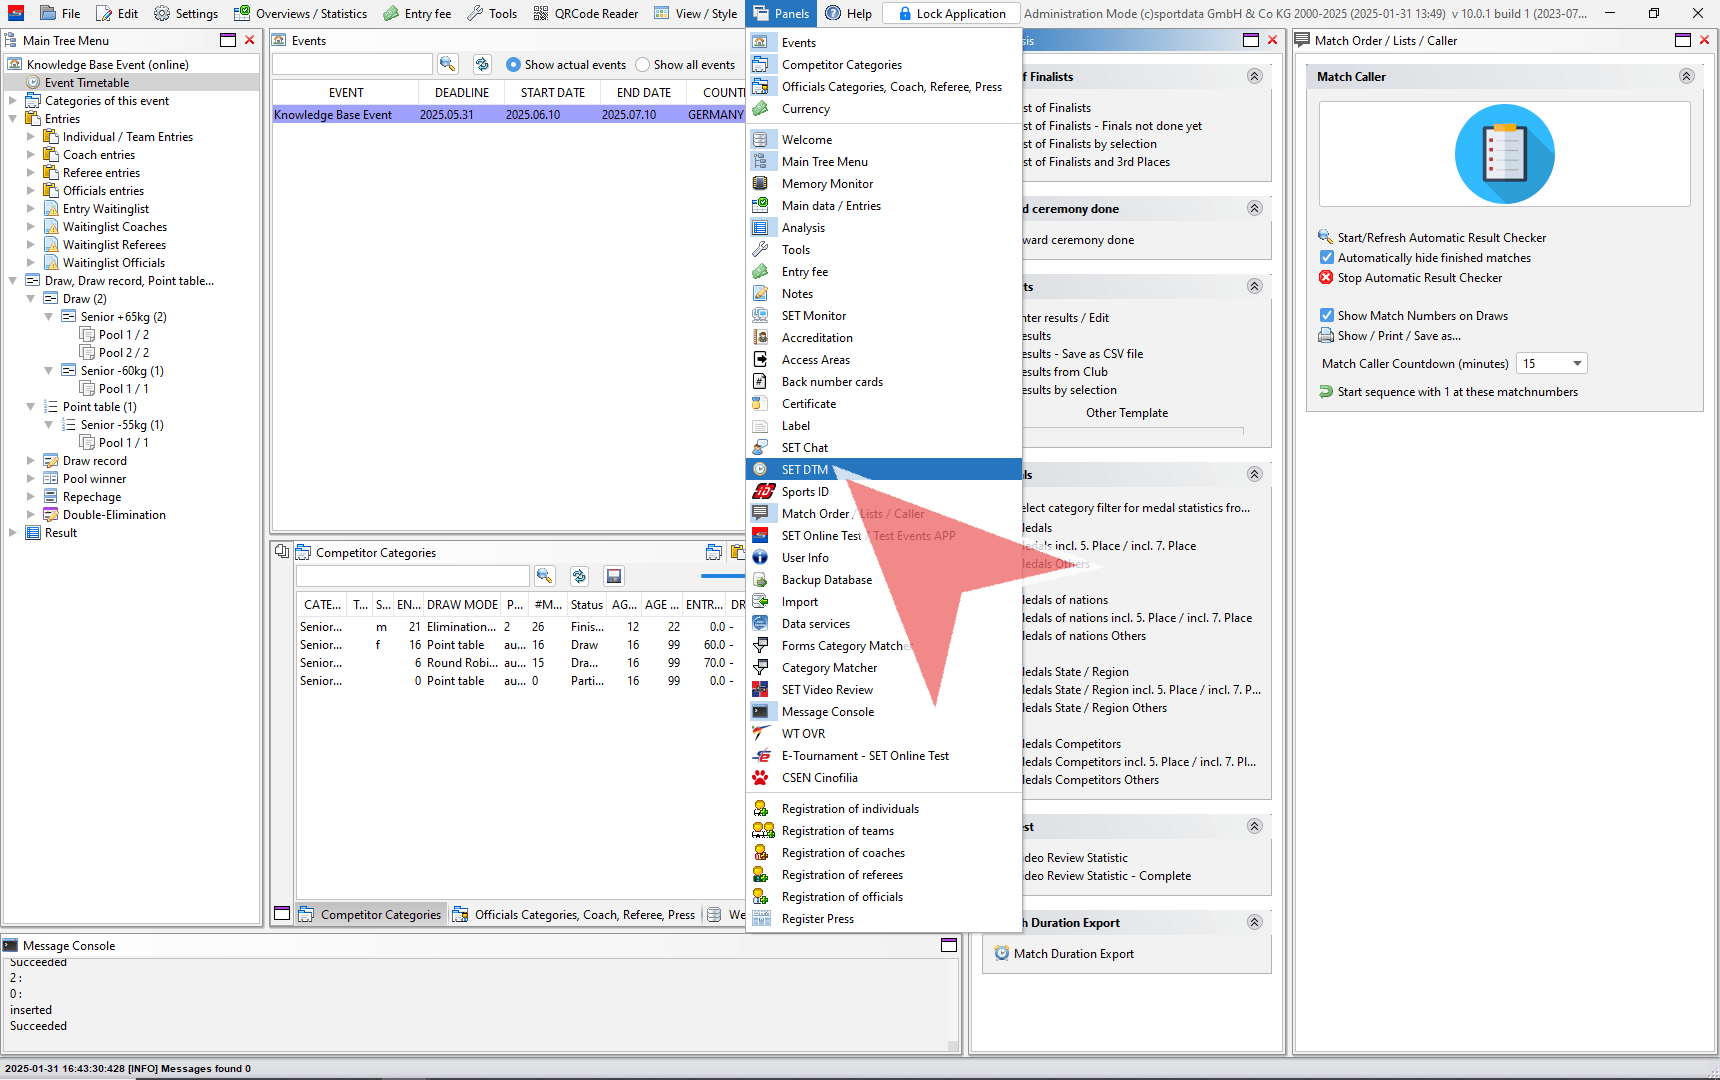The width and height of the screenshot is (1720, 1080).
Task: Select the Show all events radio button
Action: click(x=642, y=65)
